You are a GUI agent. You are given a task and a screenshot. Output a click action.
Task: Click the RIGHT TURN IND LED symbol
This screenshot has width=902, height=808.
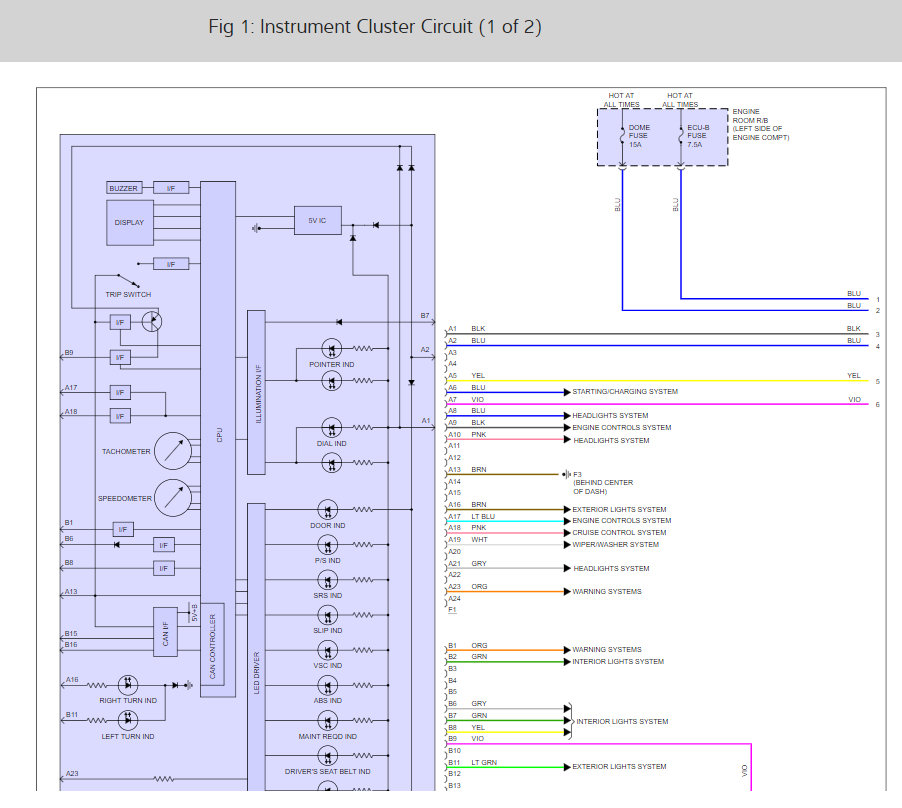point(128,685)
